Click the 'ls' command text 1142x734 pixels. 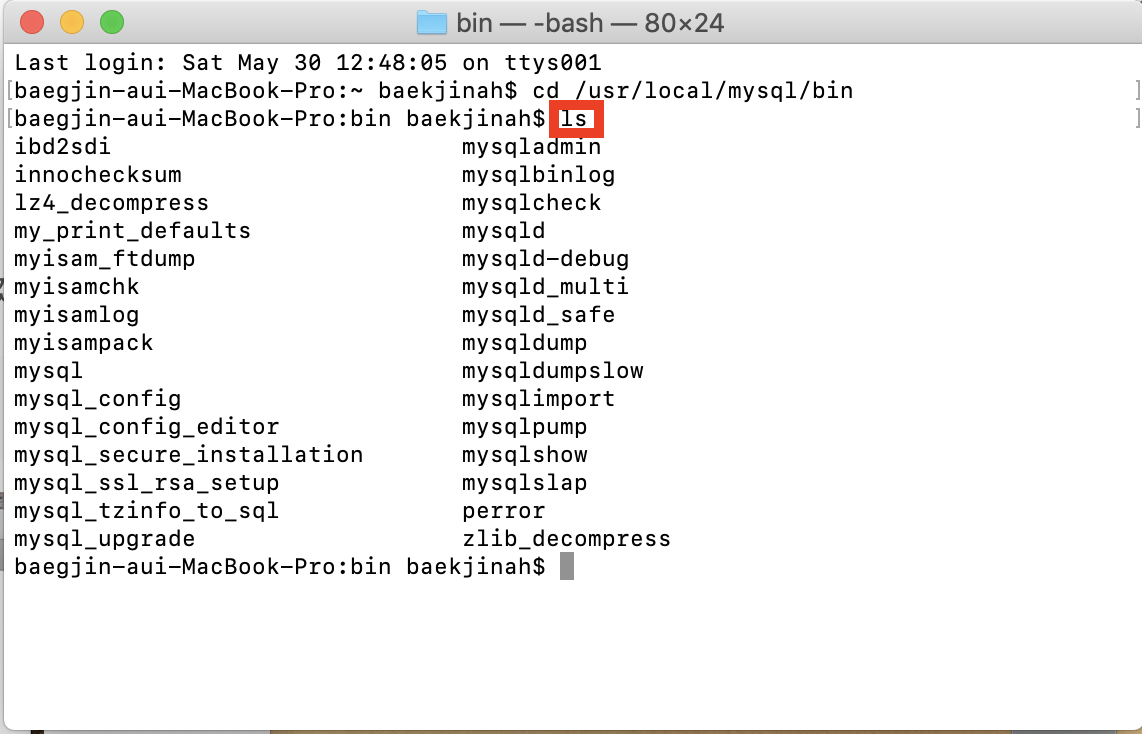[x=573, y=119]
